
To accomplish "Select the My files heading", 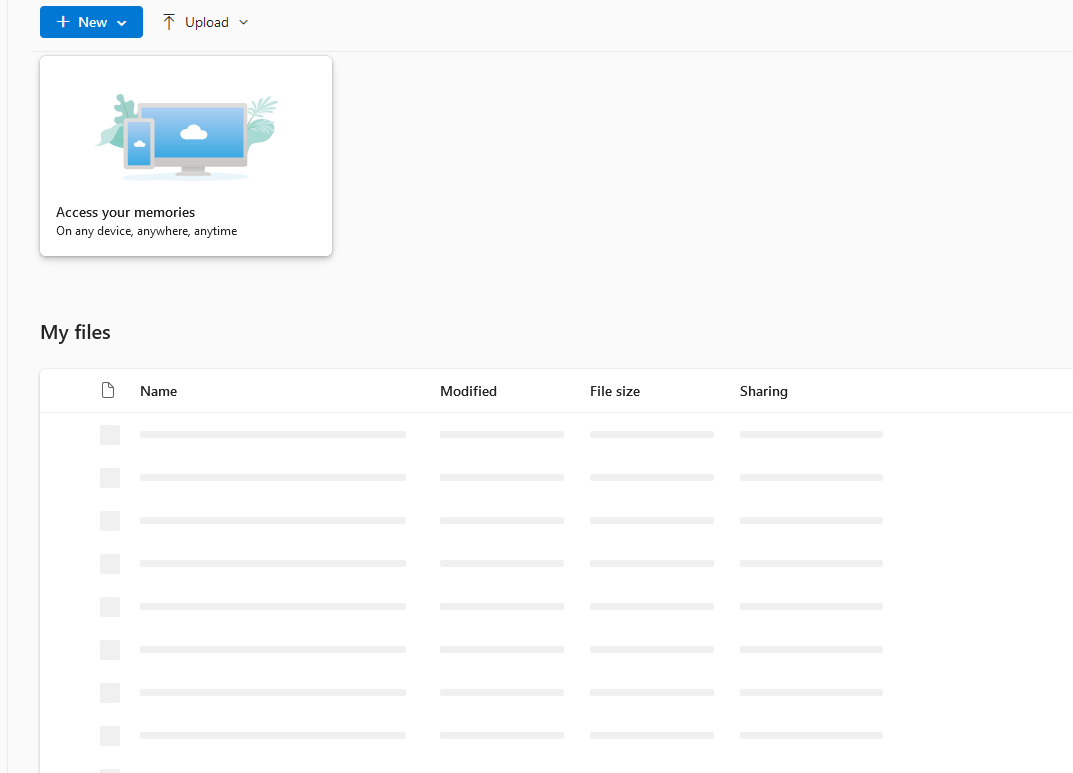I will pos(75,332).
